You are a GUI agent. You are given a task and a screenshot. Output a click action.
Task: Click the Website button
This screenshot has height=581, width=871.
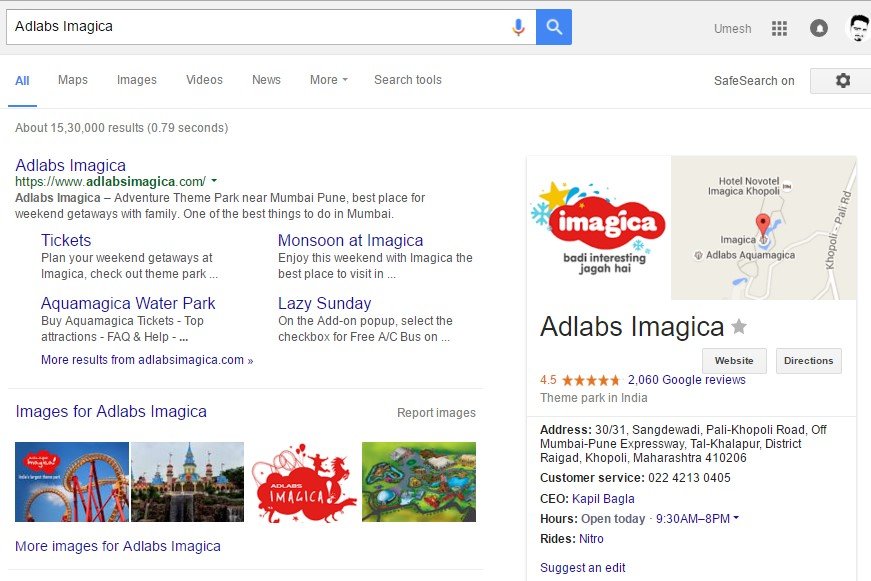click(x=734, y=360)
